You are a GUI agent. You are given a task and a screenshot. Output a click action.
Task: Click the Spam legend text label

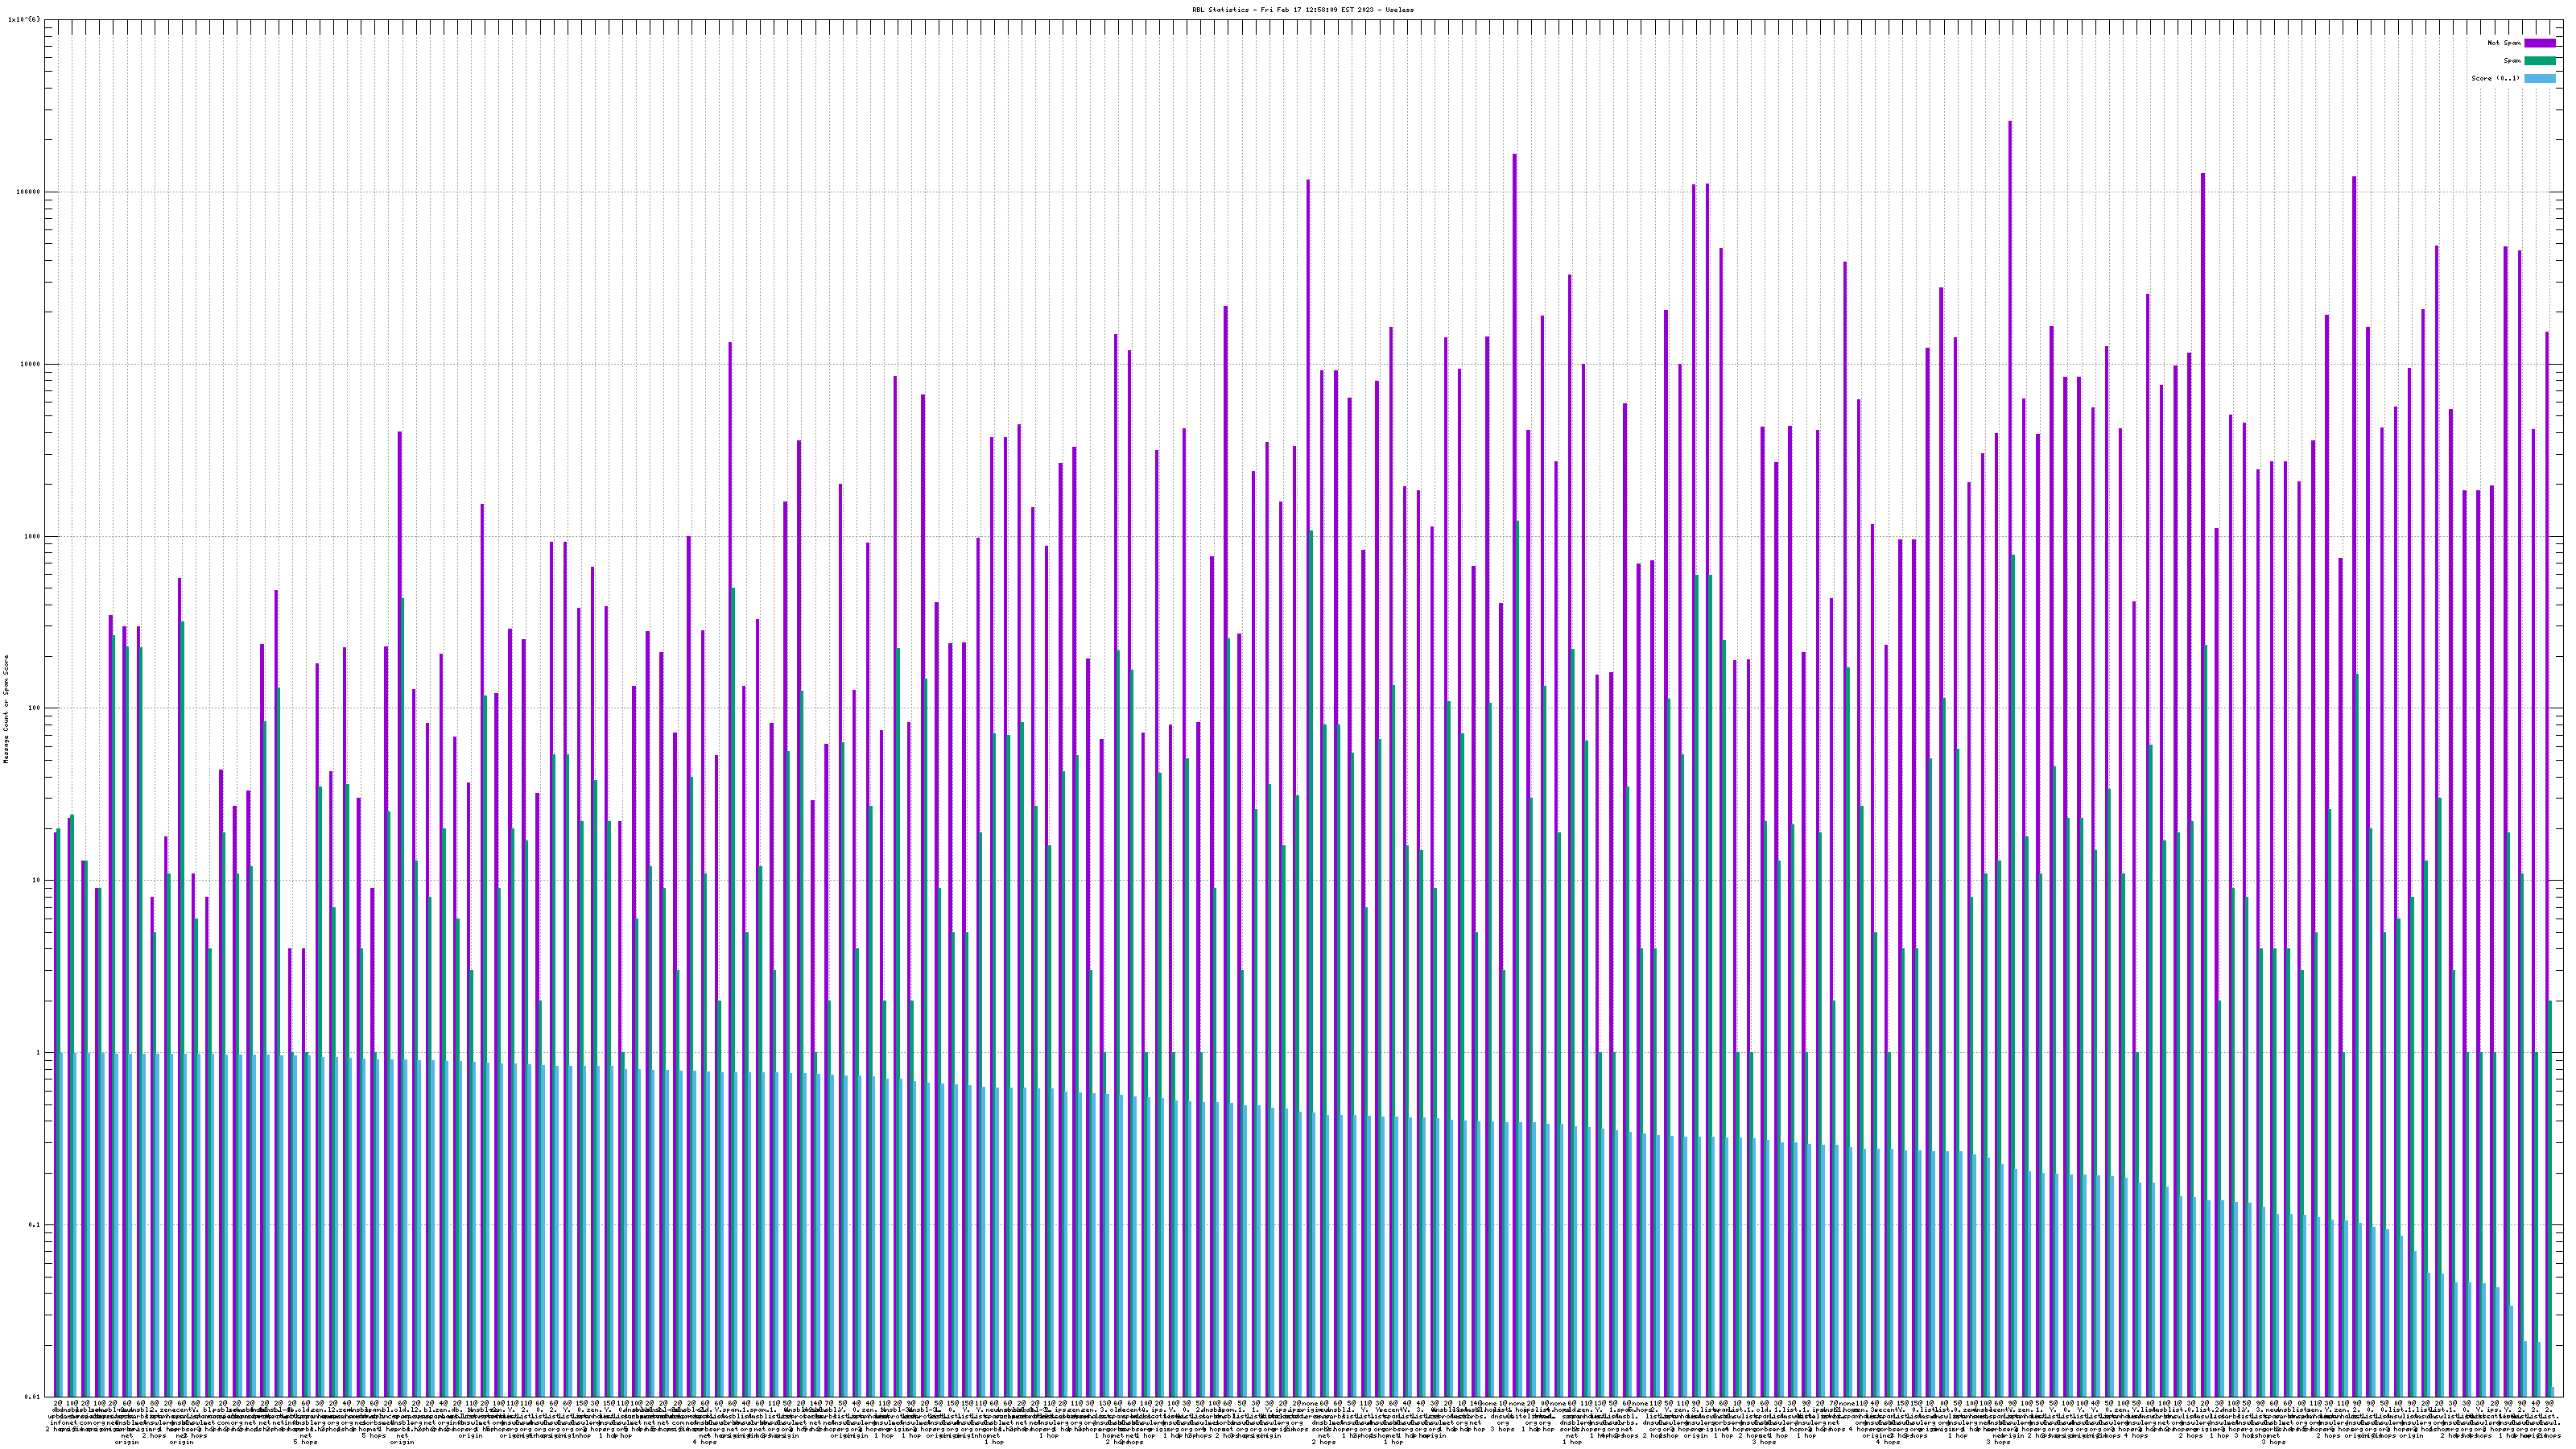point(2512,61)
